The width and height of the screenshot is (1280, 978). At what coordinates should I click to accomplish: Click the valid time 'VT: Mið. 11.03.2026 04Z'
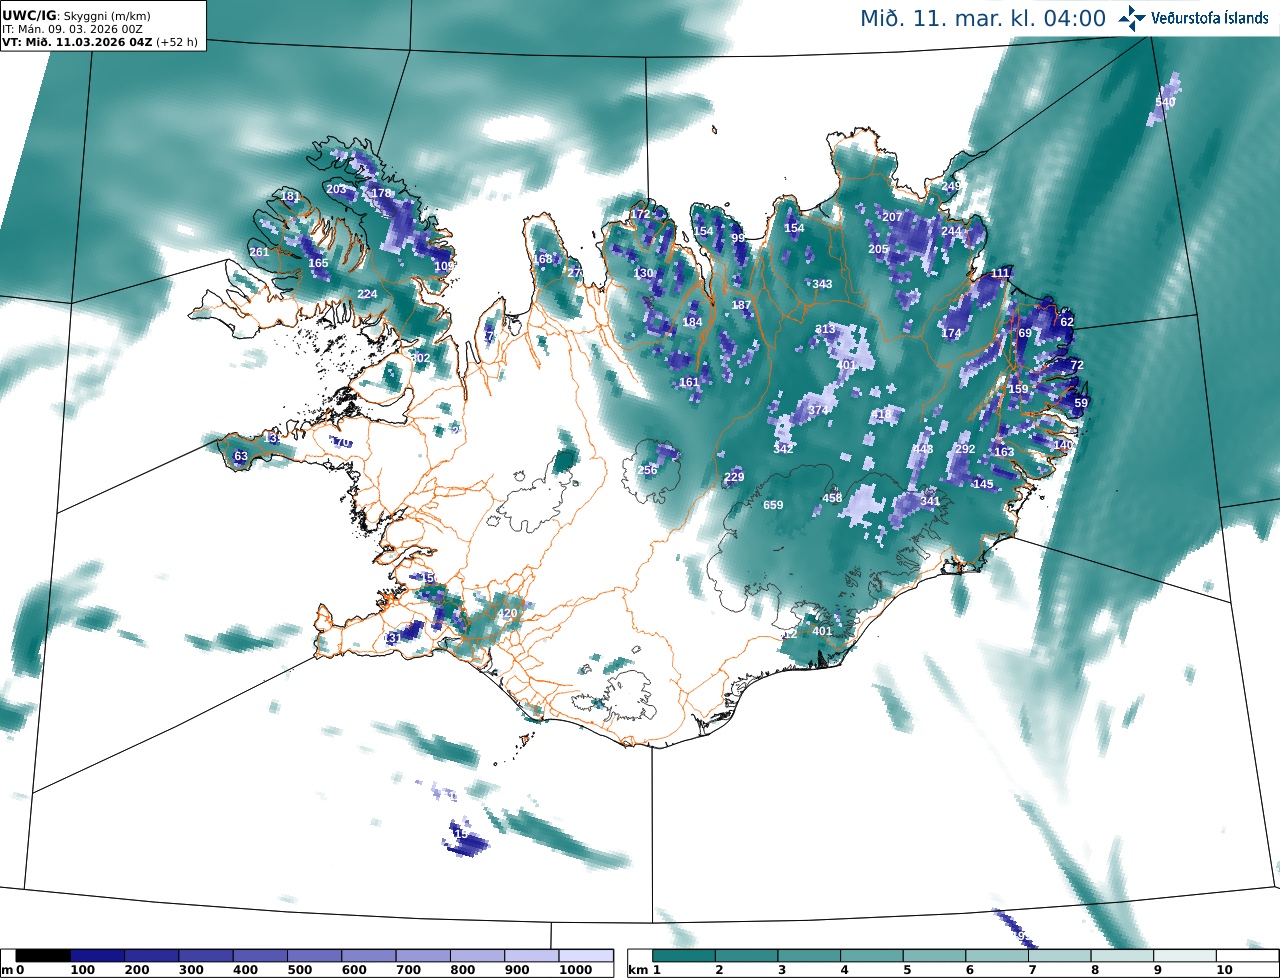[x=76, y=43]
